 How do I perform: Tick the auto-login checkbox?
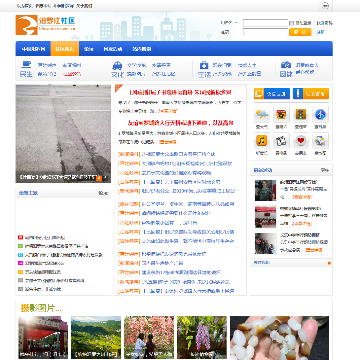tap(291, 23)
